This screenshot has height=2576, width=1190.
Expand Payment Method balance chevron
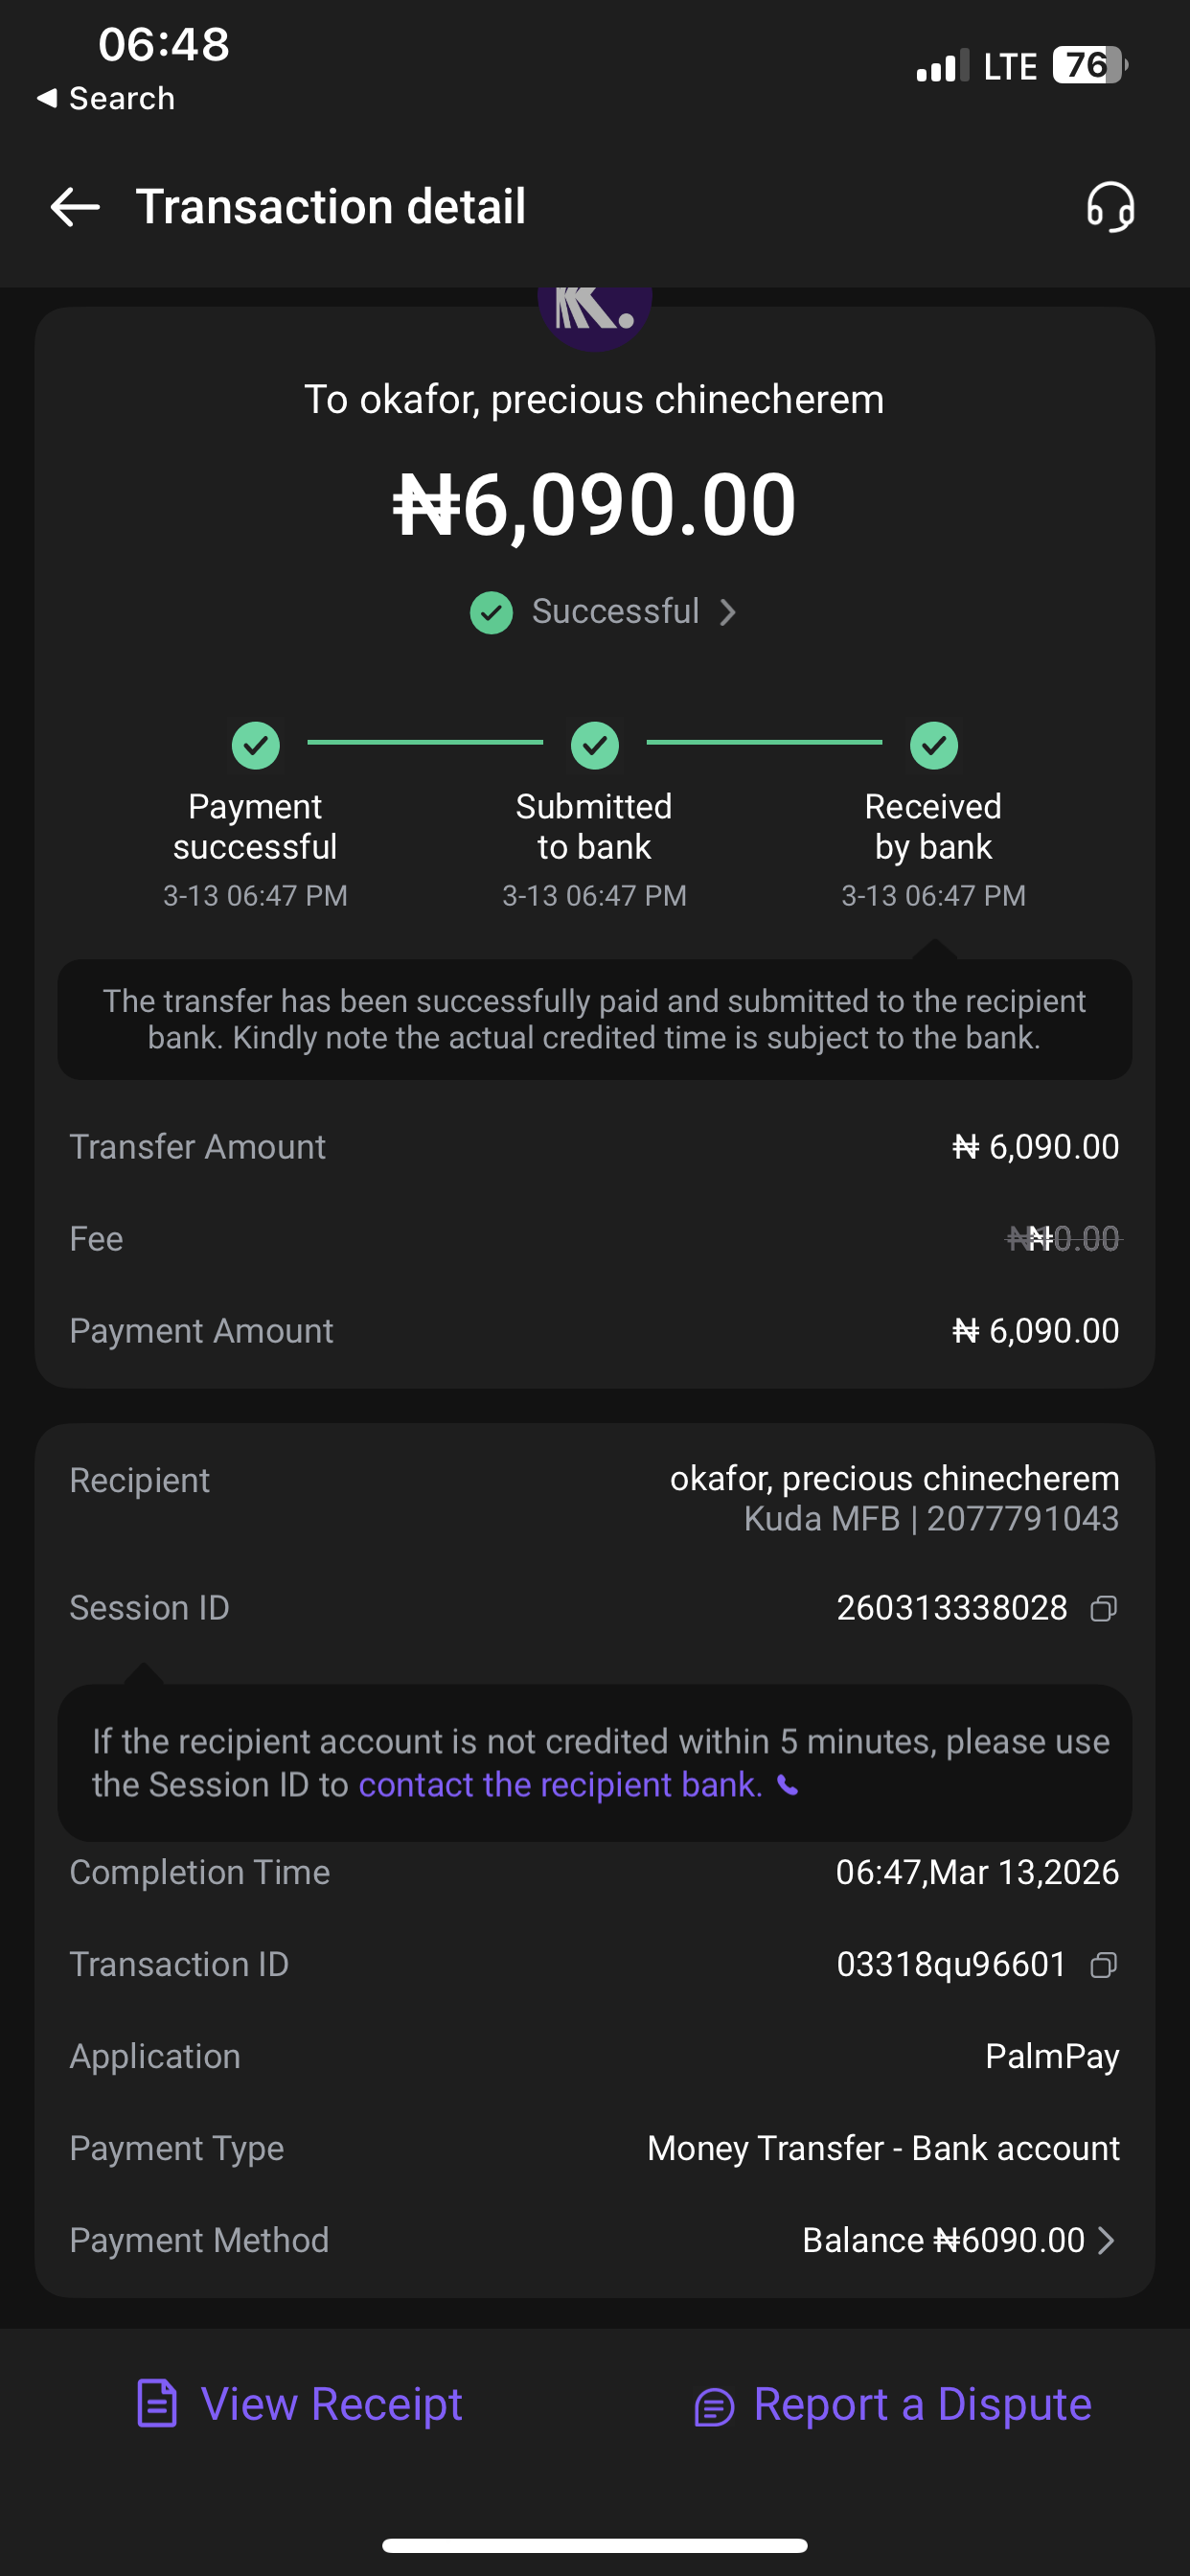point(1105,2241)
